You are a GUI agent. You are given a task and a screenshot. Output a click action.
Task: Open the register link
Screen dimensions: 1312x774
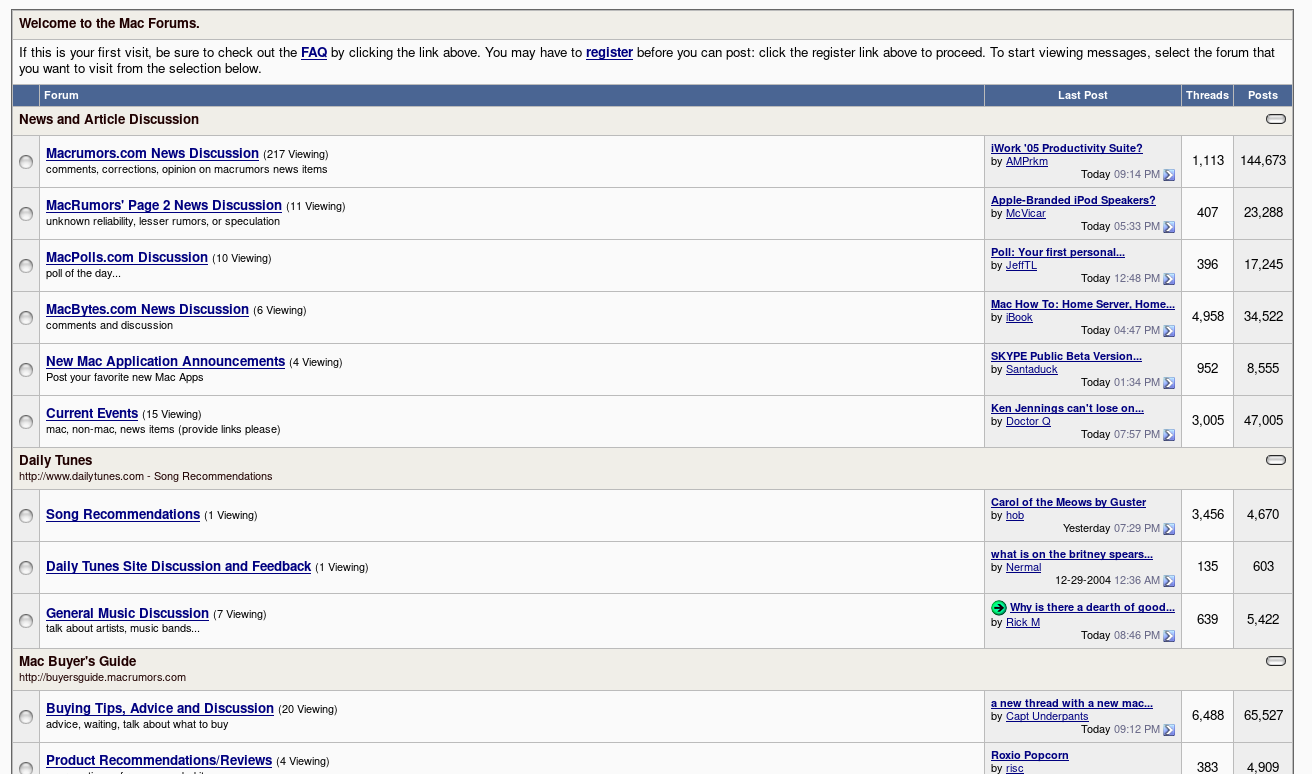tap(609, 52)
